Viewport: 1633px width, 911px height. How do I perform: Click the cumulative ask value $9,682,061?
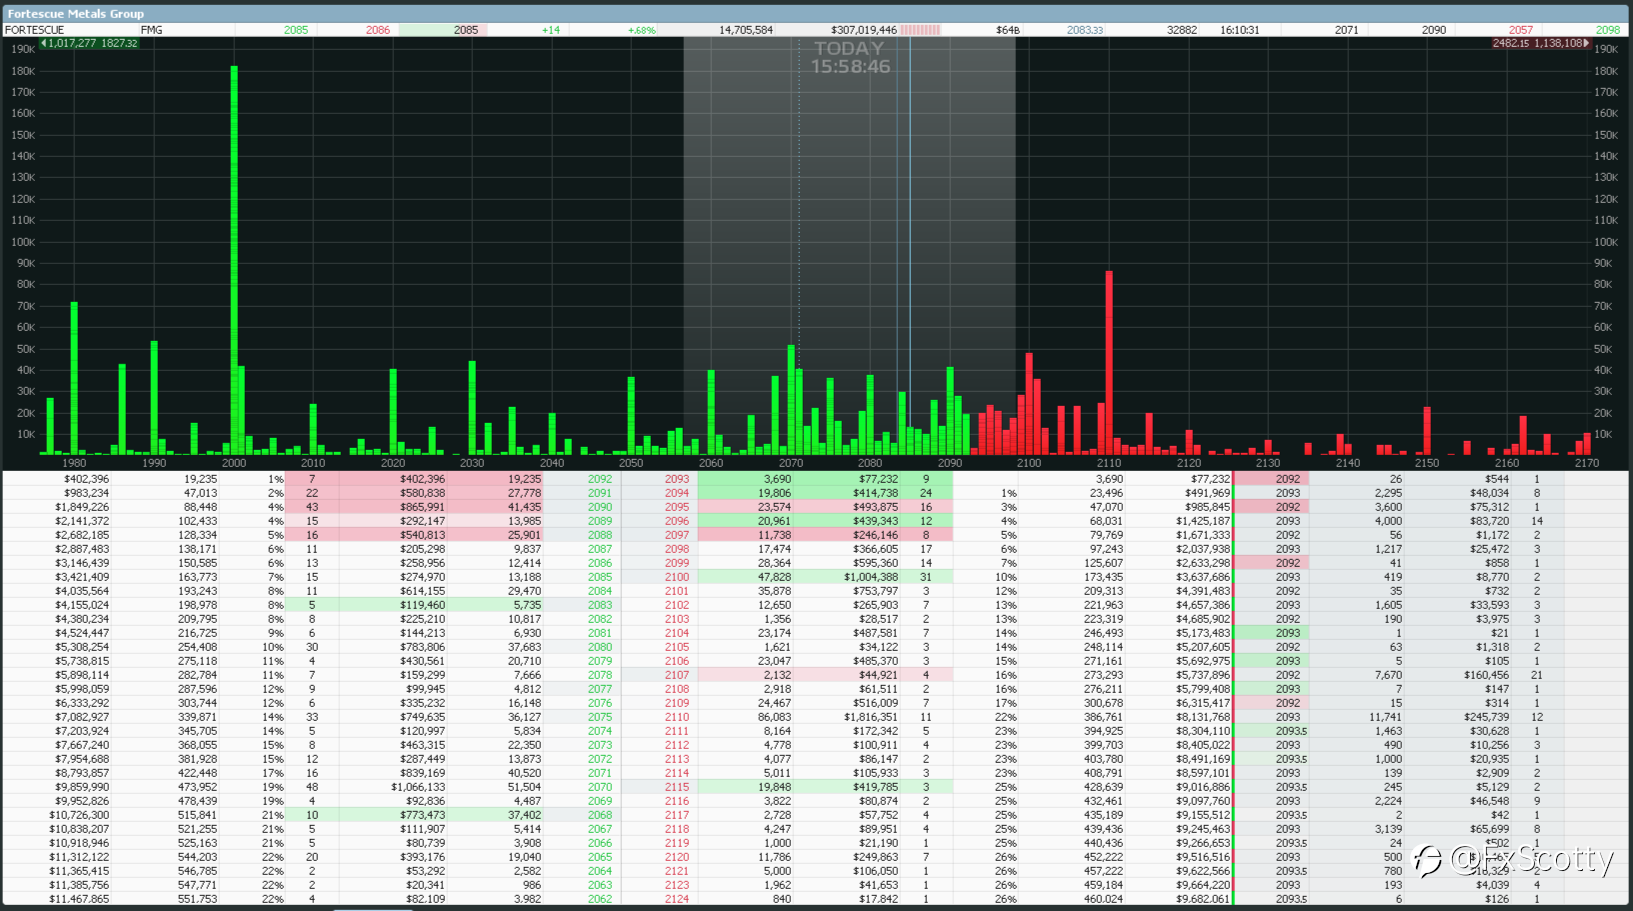pos(1203,899)
